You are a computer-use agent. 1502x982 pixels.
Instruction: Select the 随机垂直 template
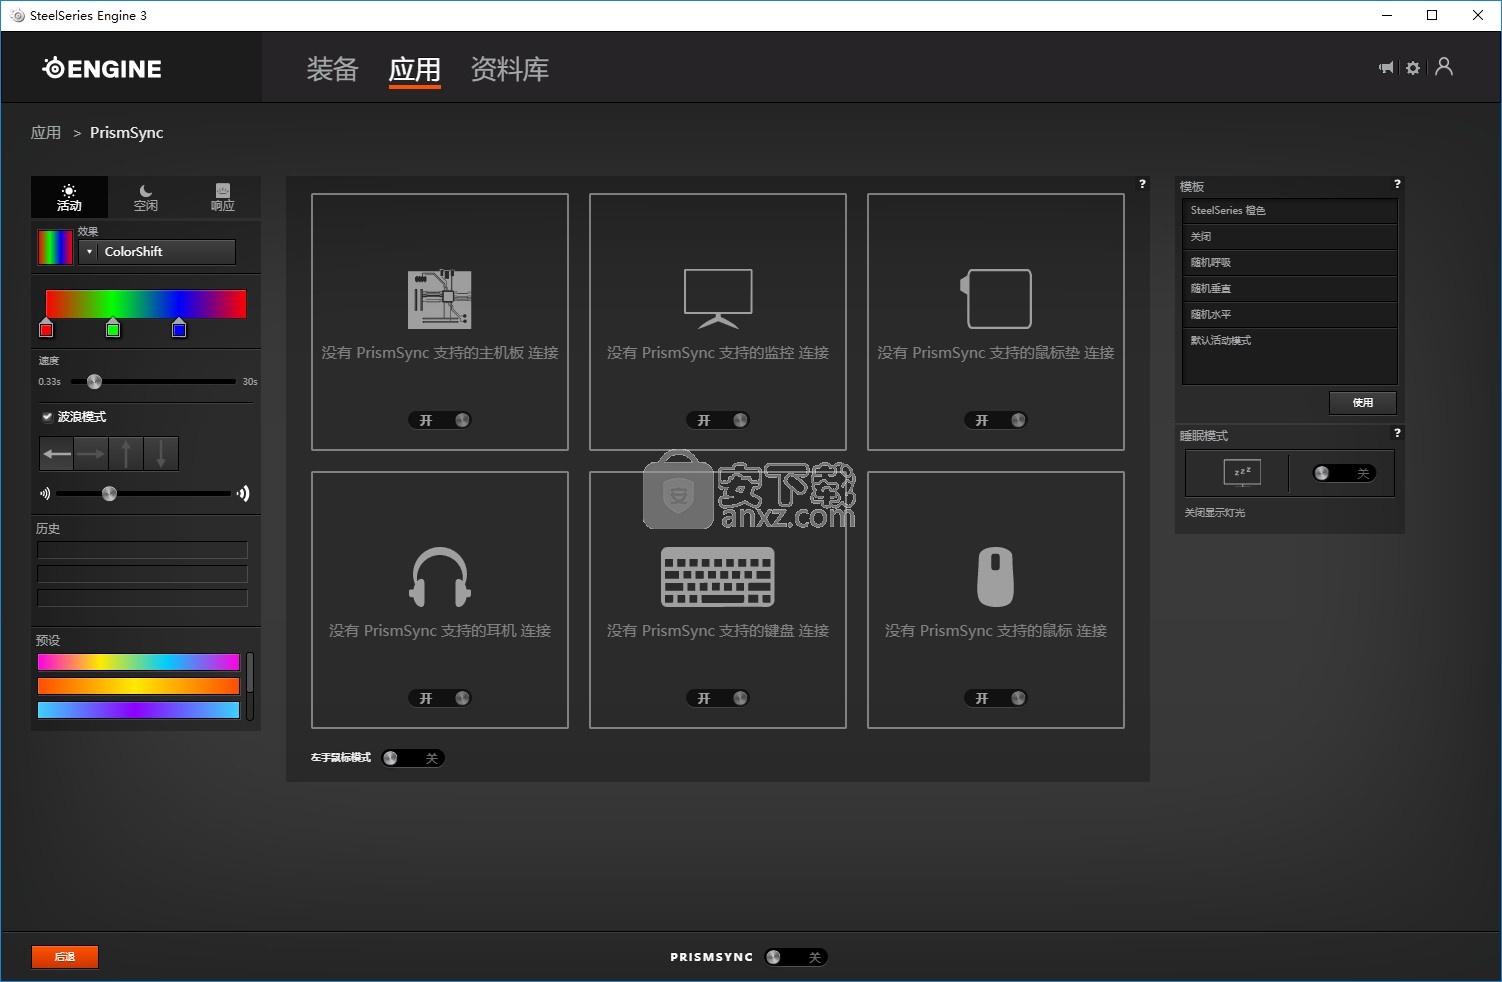click(x=1290, y=288)
